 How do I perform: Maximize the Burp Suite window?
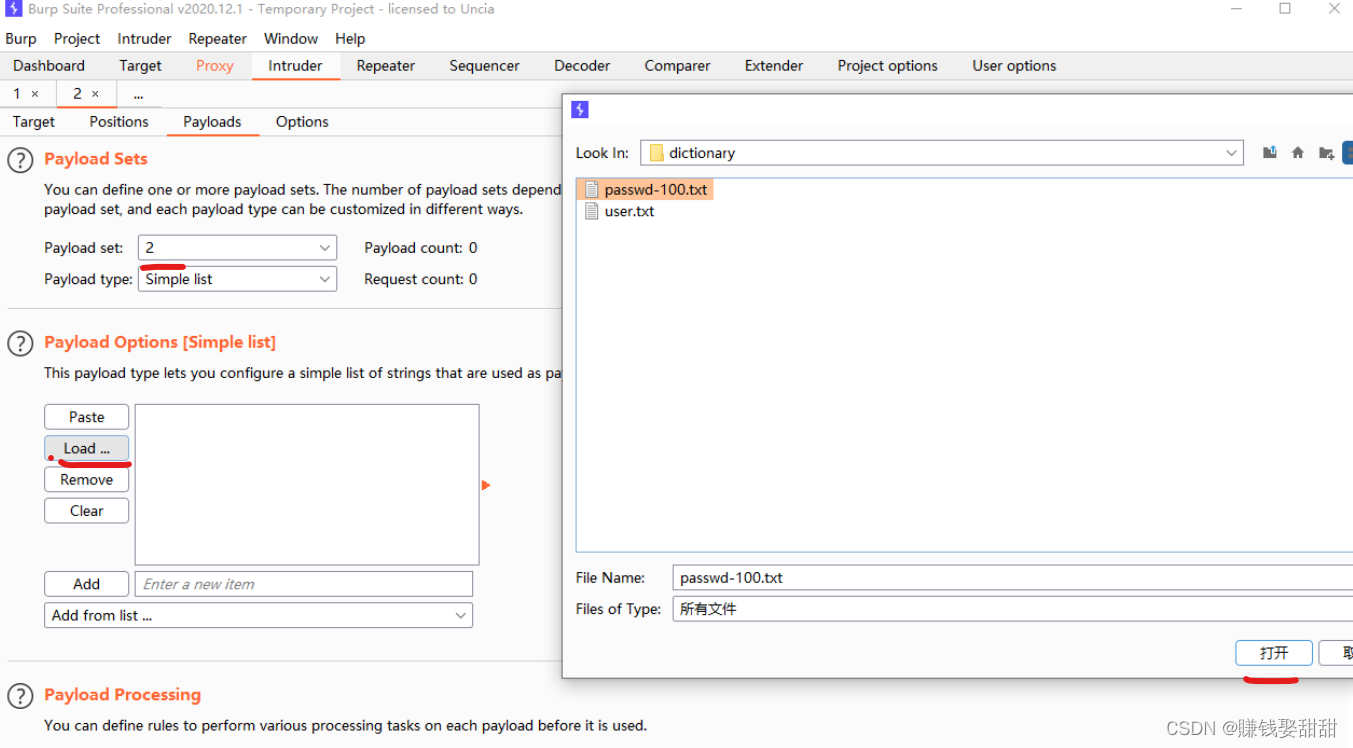(x=1285, y=9)
